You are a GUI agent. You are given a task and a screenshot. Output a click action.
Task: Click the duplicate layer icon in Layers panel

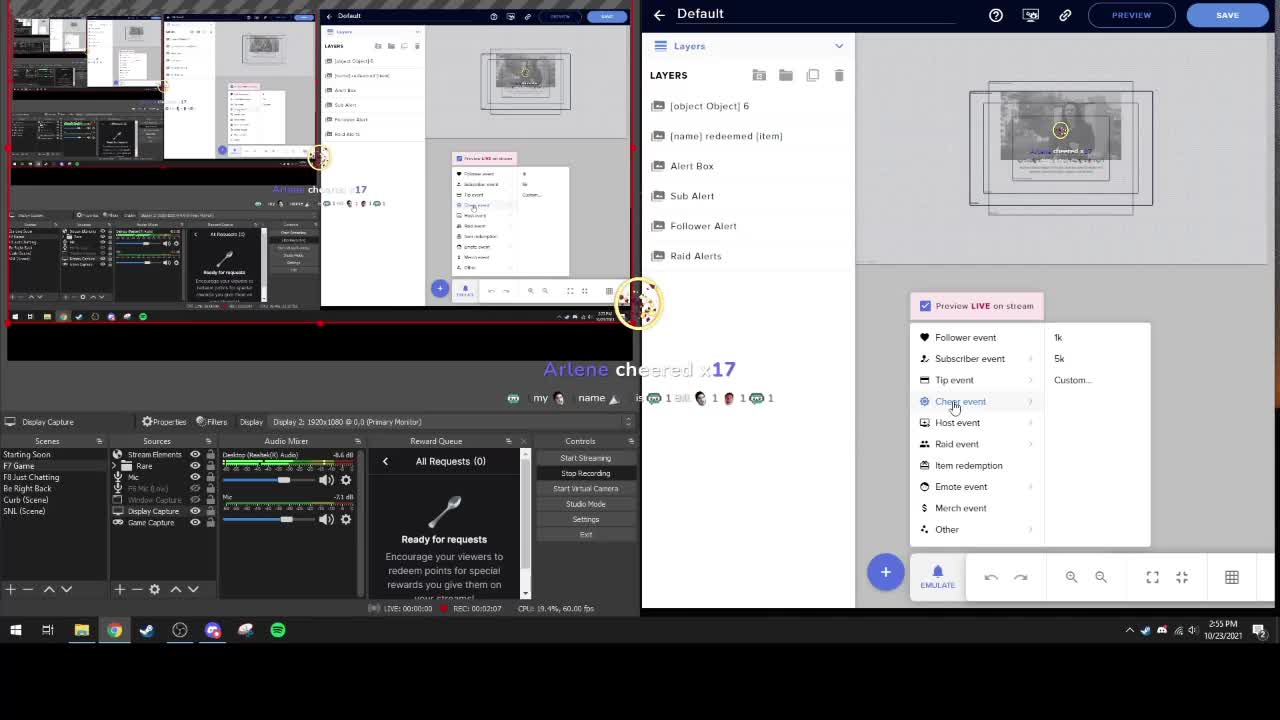point(812,75)
